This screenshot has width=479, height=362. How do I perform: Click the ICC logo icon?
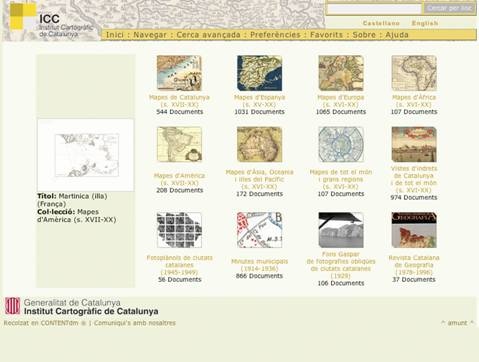(x=23, y=16)
